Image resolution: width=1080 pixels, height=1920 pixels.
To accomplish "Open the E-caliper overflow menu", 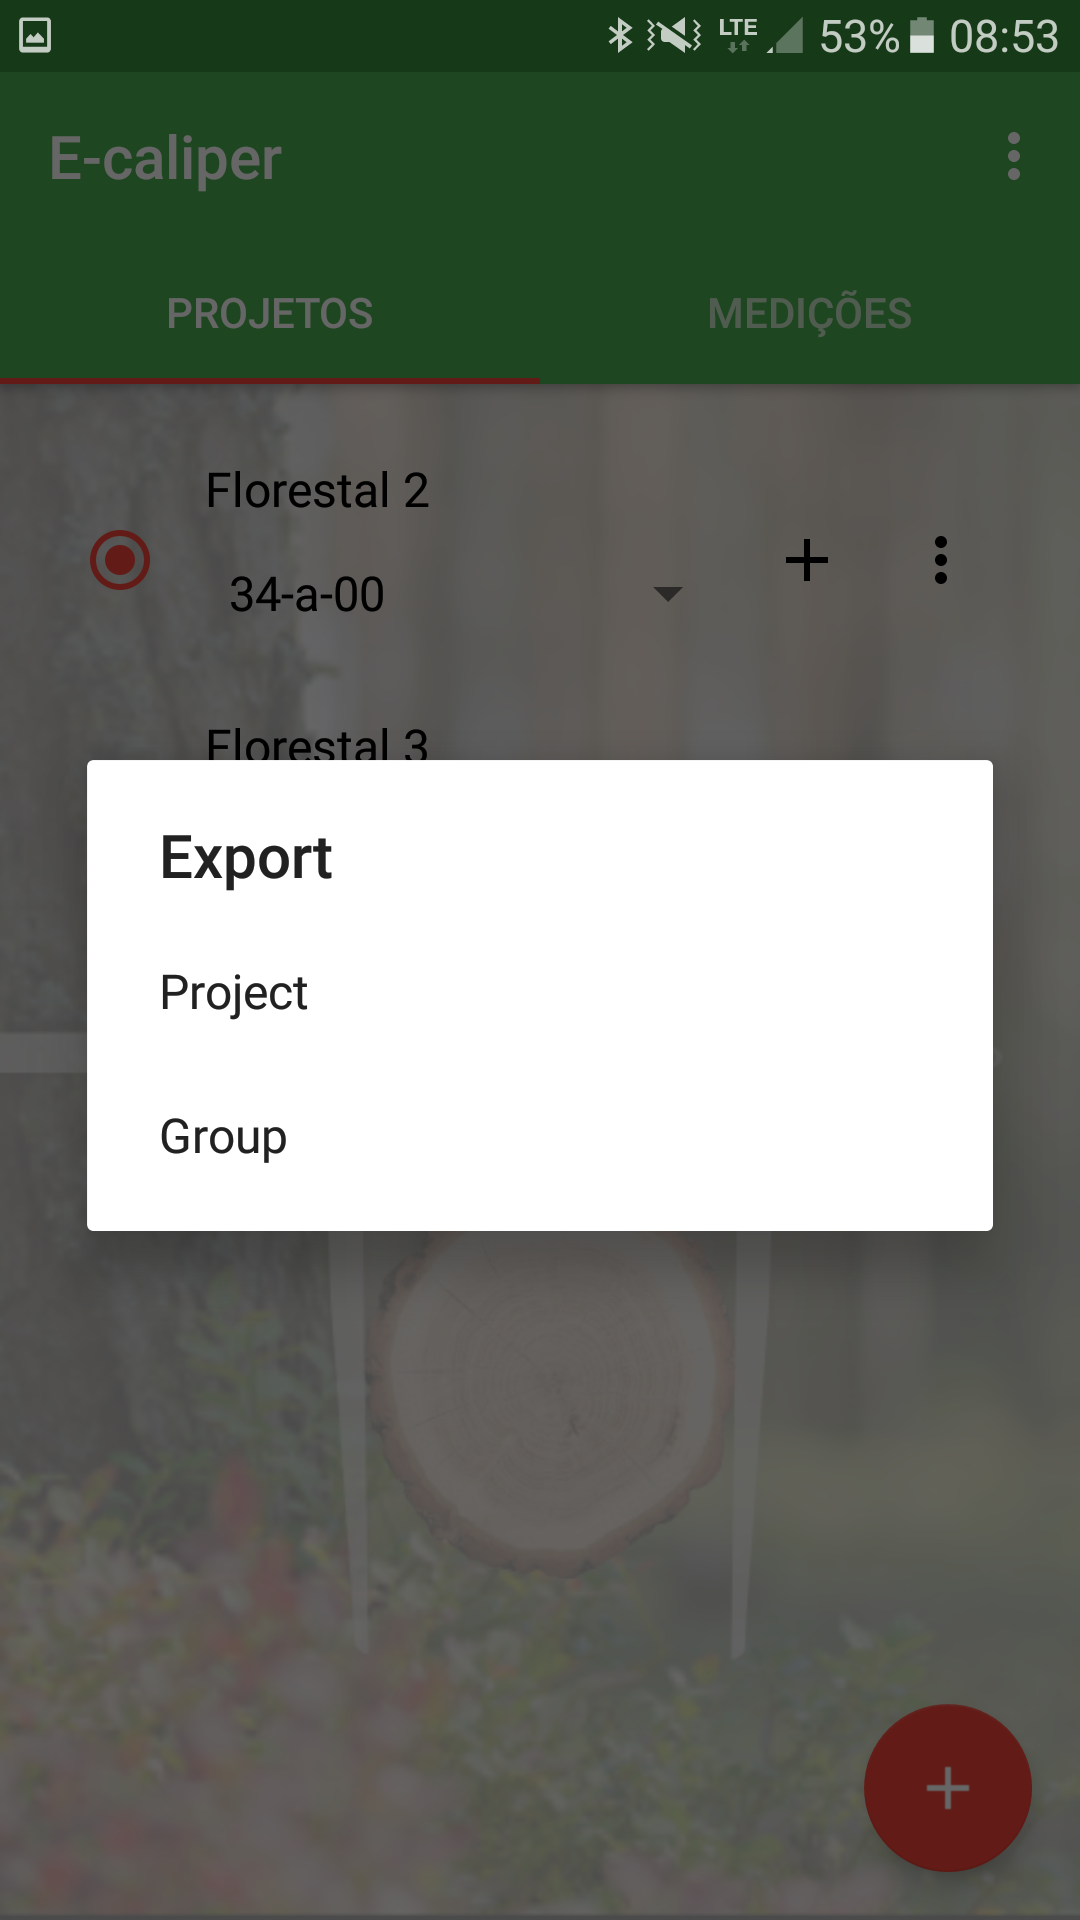I will [x=1013, y=157].
